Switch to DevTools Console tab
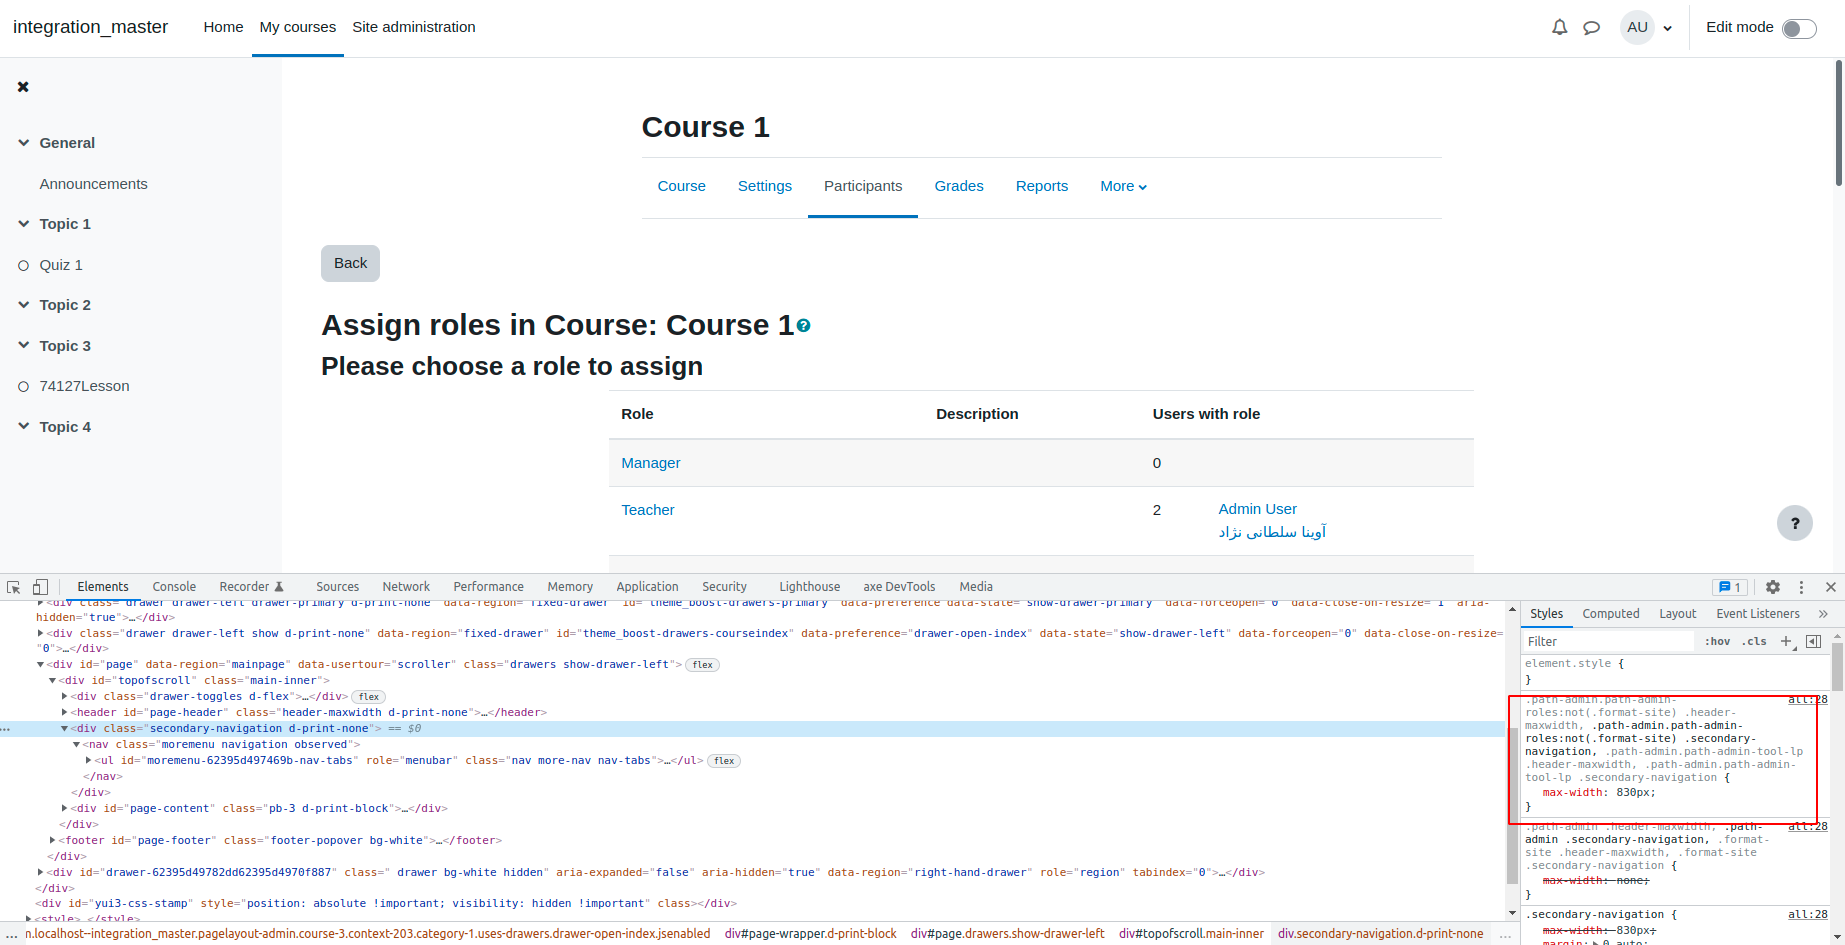Image resolution: width=1845 pixels, height=945 pixels. point(174,587)
